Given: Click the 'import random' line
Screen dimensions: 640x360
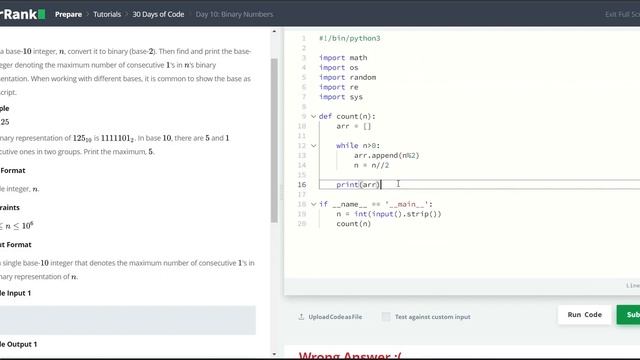Looking at the screenshot, I should [x=347, y=77].
